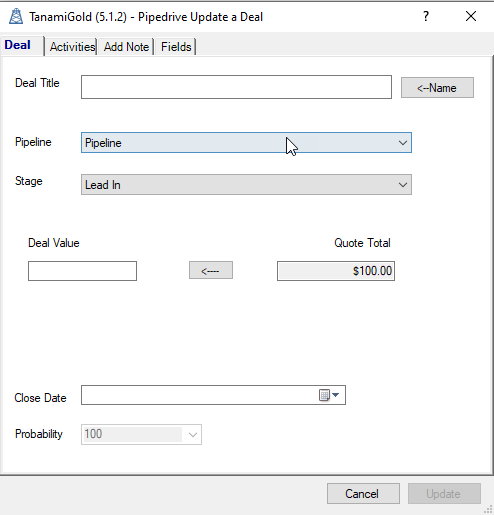The width and height of the screenshot is (494, 515).
Task: Grab the resize grip at dialog corner
Action: (488, 510)
